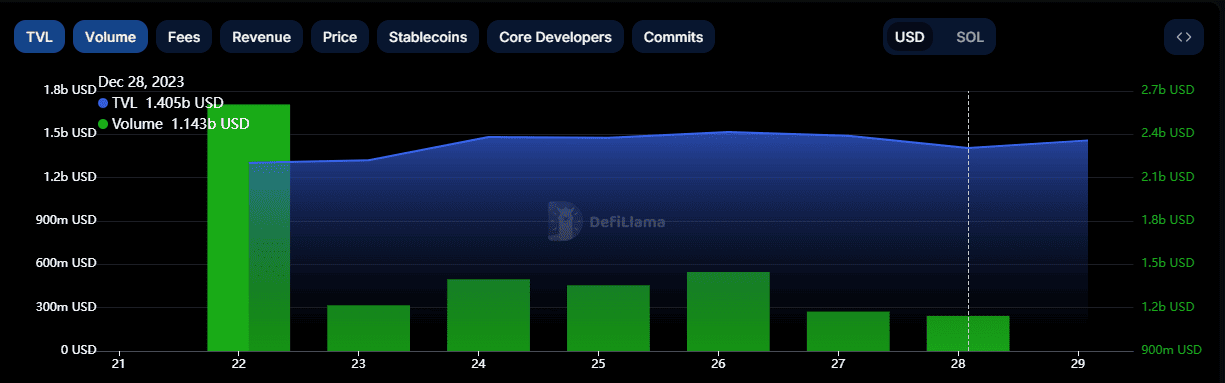Screen dimensions: 1225x383
Task: Click the volume bar for day 27
Action: tap(848, 331)
